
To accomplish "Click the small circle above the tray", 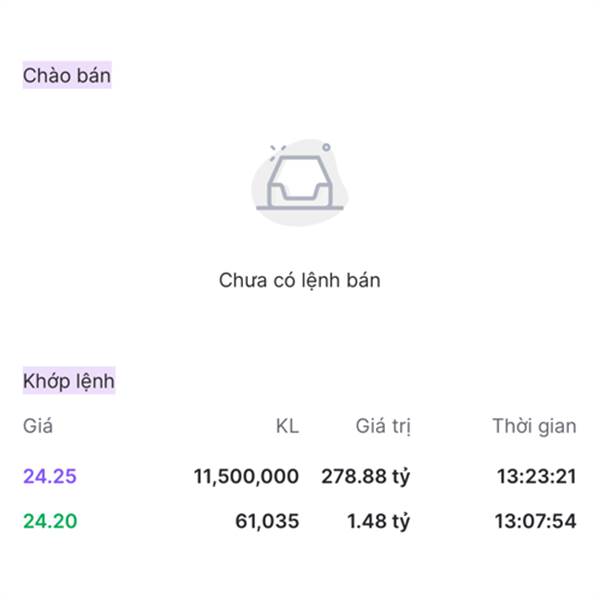I will (x=326, y=147).
